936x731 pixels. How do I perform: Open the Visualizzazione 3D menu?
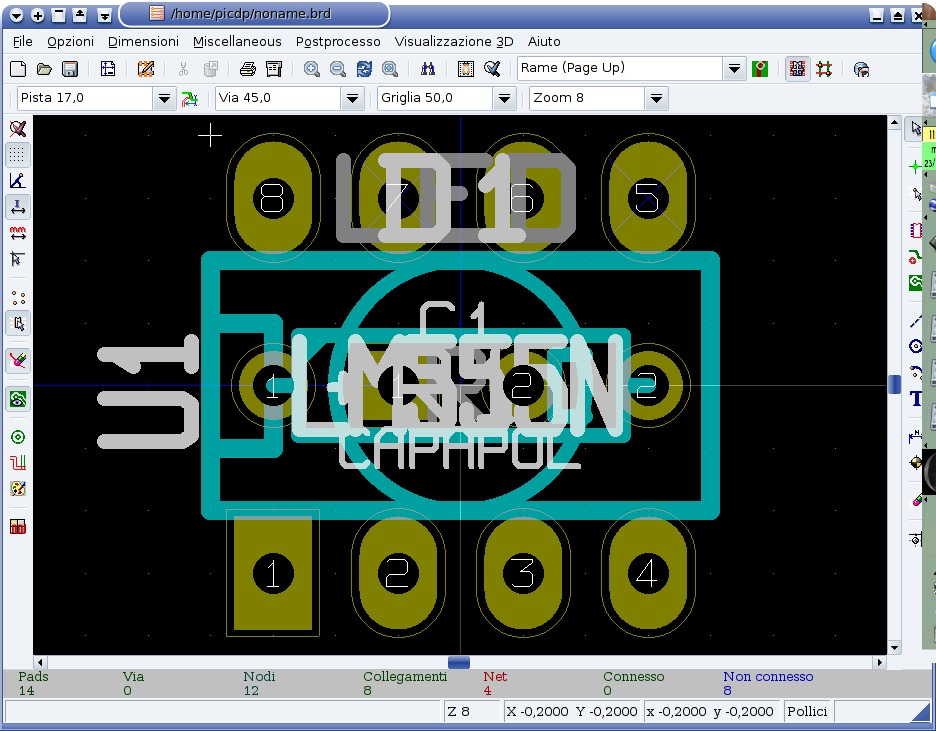point(454,42)
